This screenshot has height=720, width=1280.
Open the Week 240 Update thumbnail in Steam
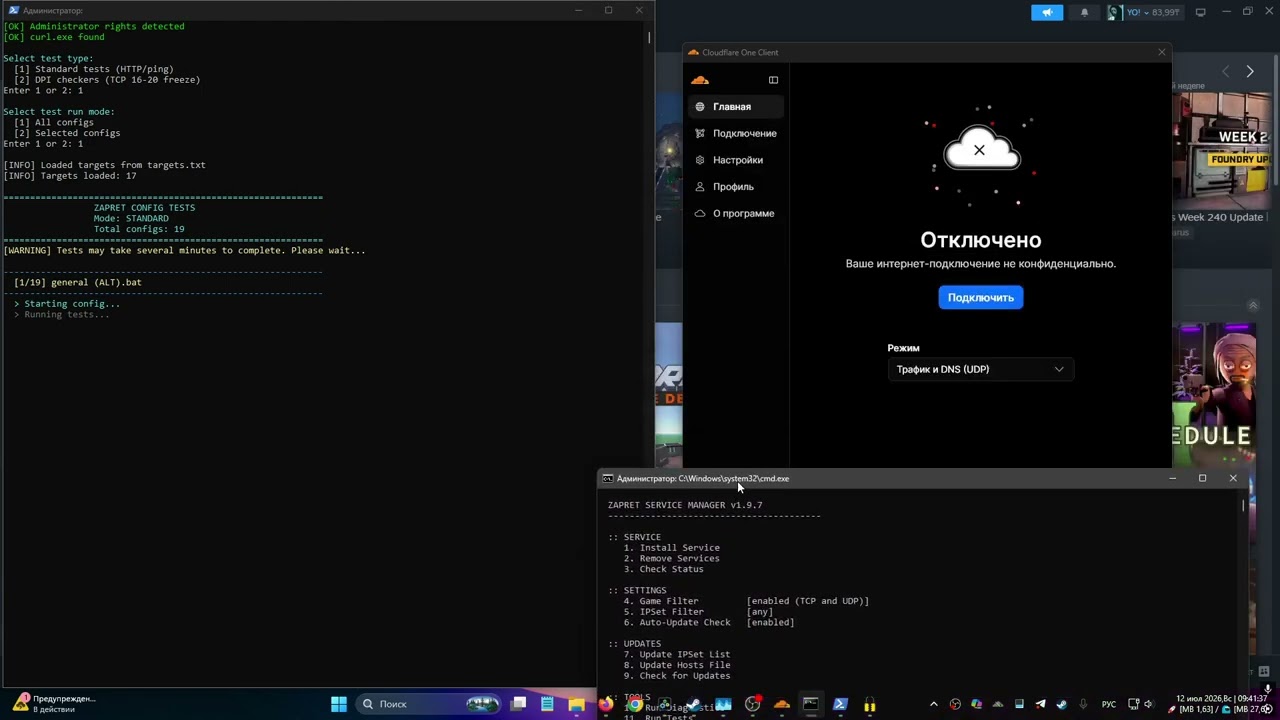click(1221, 149)
